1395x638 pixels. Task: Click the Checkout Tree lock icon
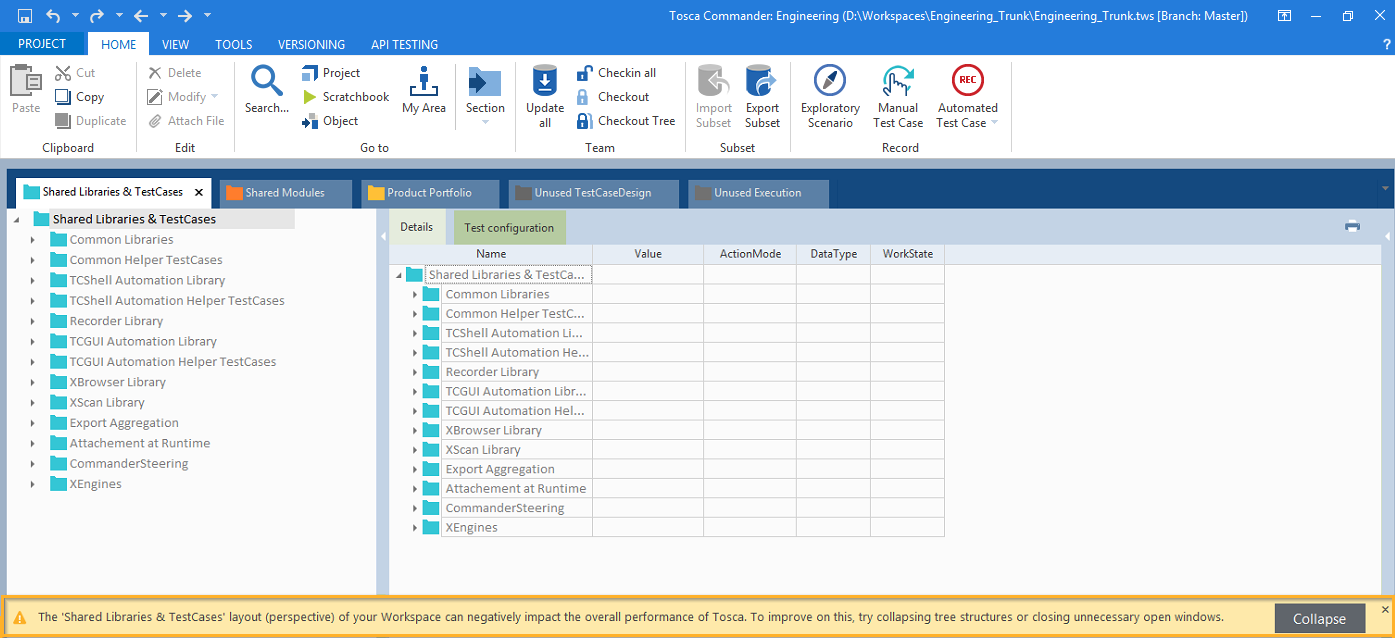585,121
